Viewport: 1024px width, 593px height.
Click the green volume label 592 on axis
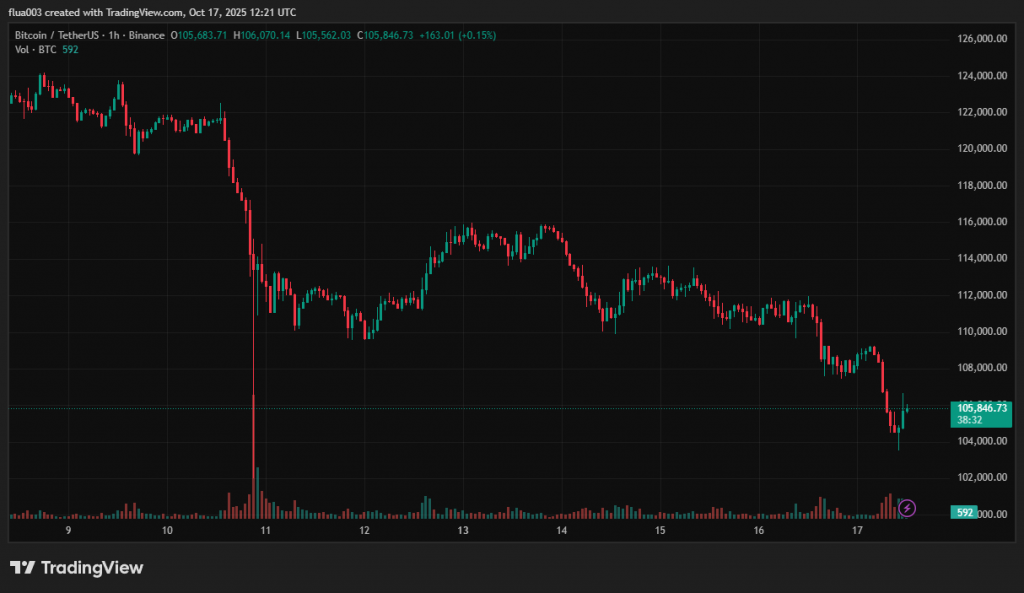(966, 513)
